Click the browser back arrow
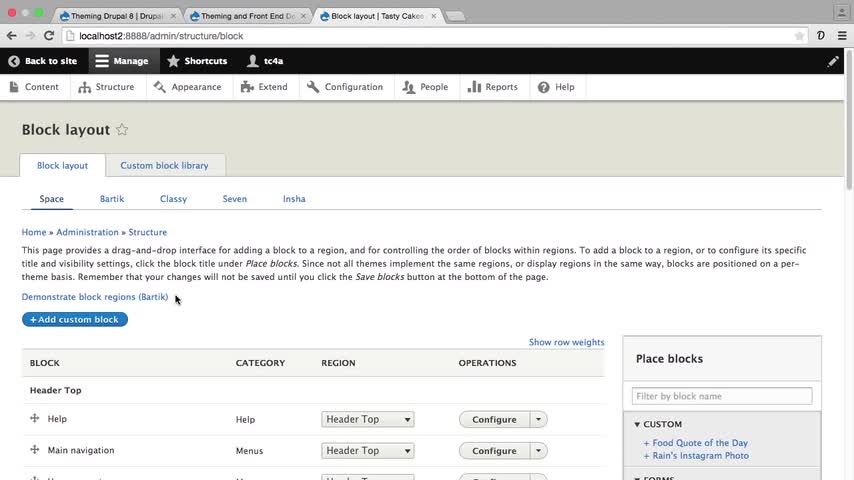The height and width of the screenshot is (480, 854). (12, 36)
